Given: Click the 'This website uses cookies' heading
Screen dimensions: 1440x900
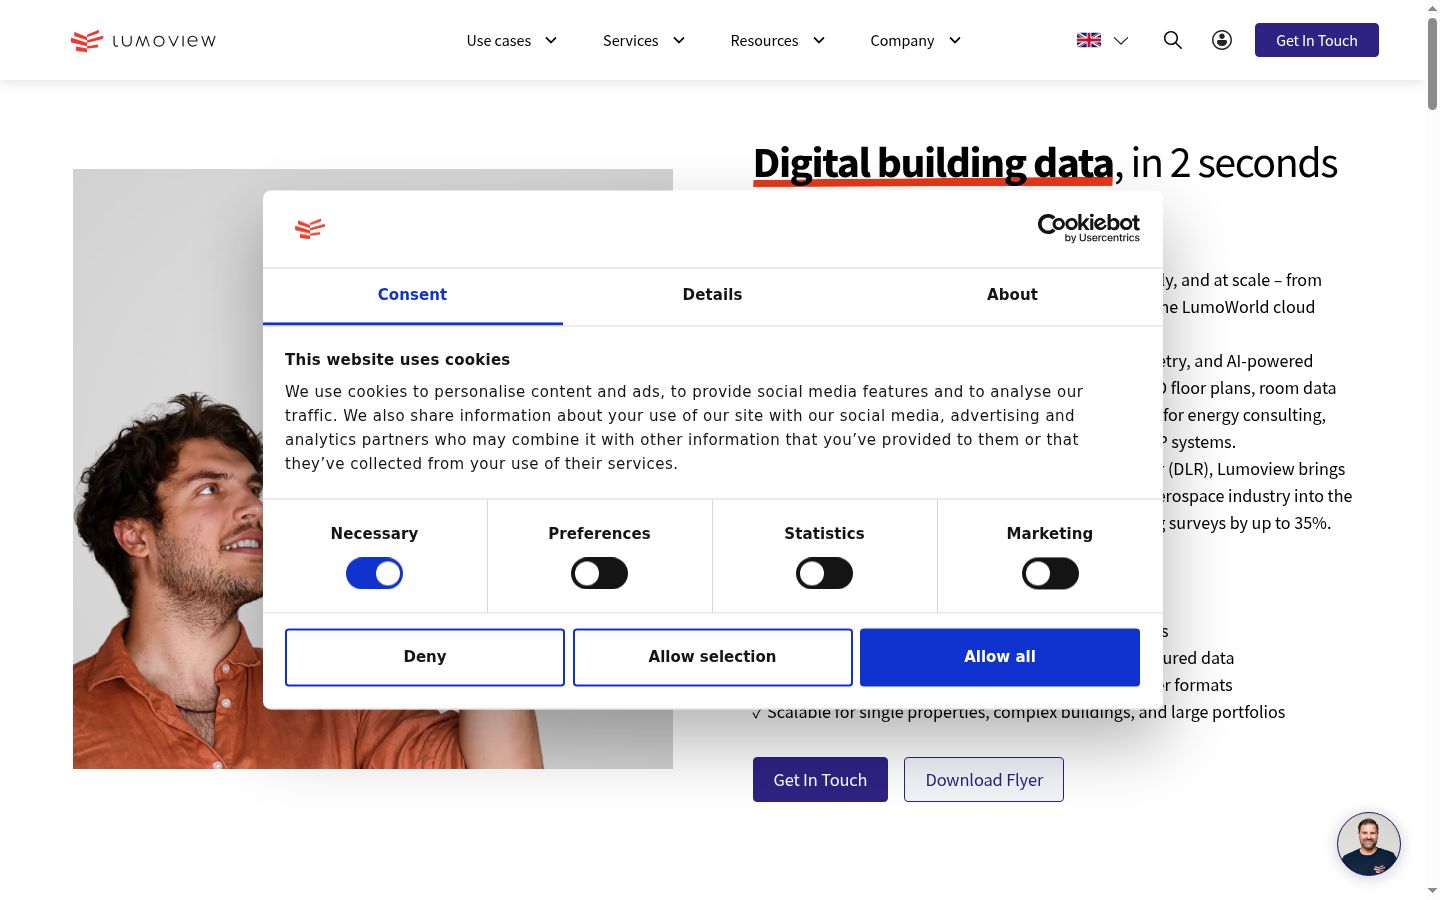Looking at the screenshot, I should coord(397,360).
